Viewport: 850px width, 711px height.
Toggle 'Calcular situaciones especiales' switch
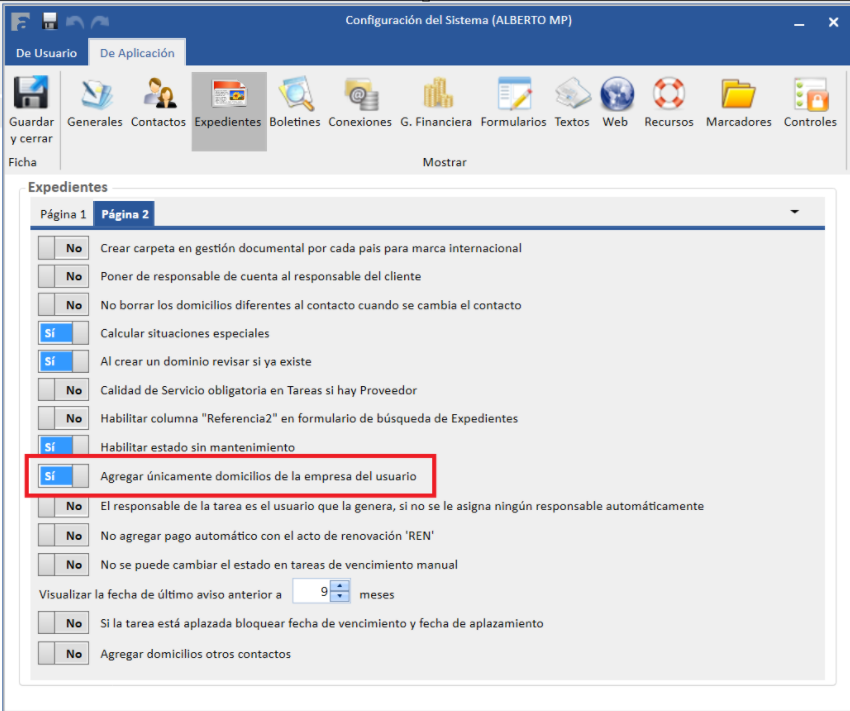[x=63, y=333]
